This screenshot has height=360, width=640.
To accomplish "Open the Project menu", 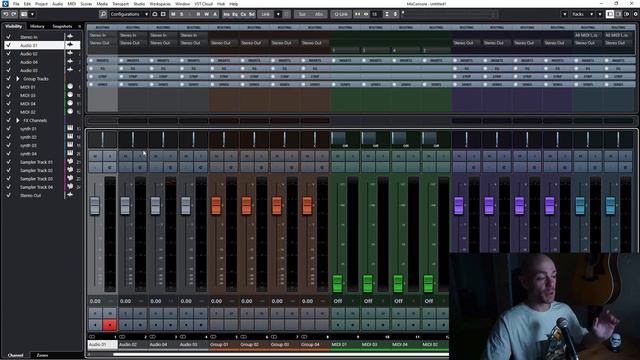I will click(41, 4).
